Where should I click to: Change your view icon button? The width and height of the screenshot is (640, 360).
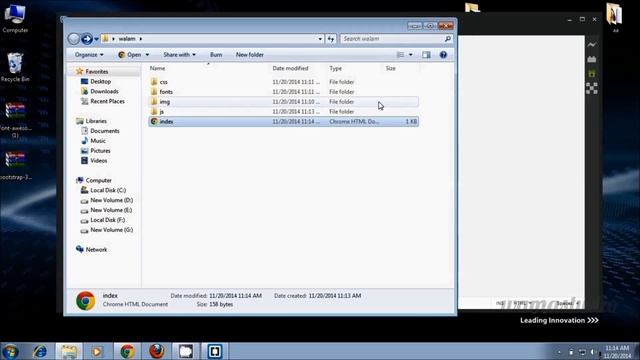tap(400, 55)
